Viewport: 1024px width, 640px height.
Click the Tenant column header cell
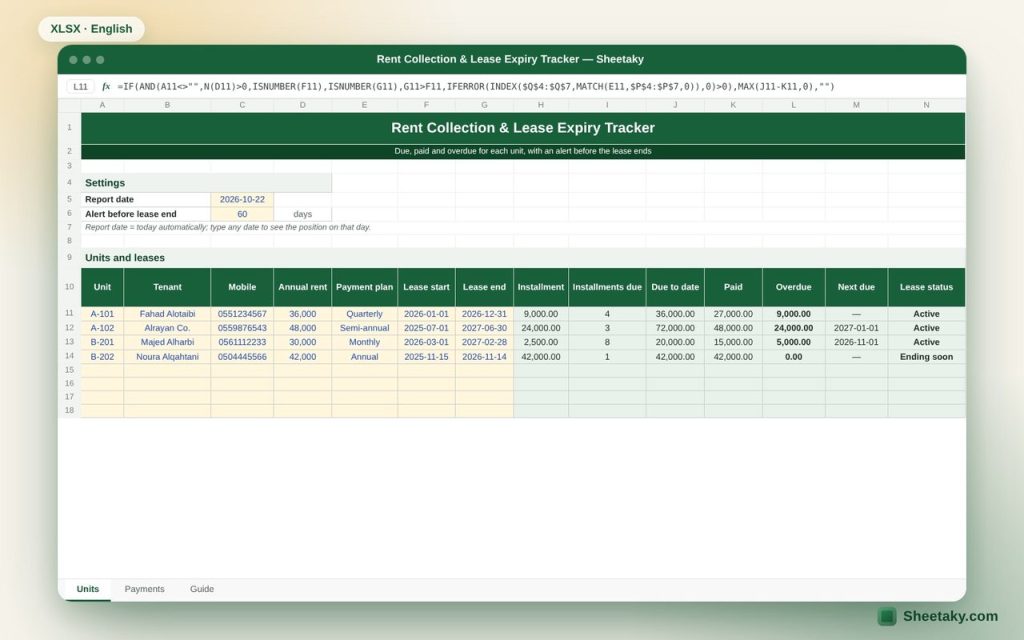167,287
